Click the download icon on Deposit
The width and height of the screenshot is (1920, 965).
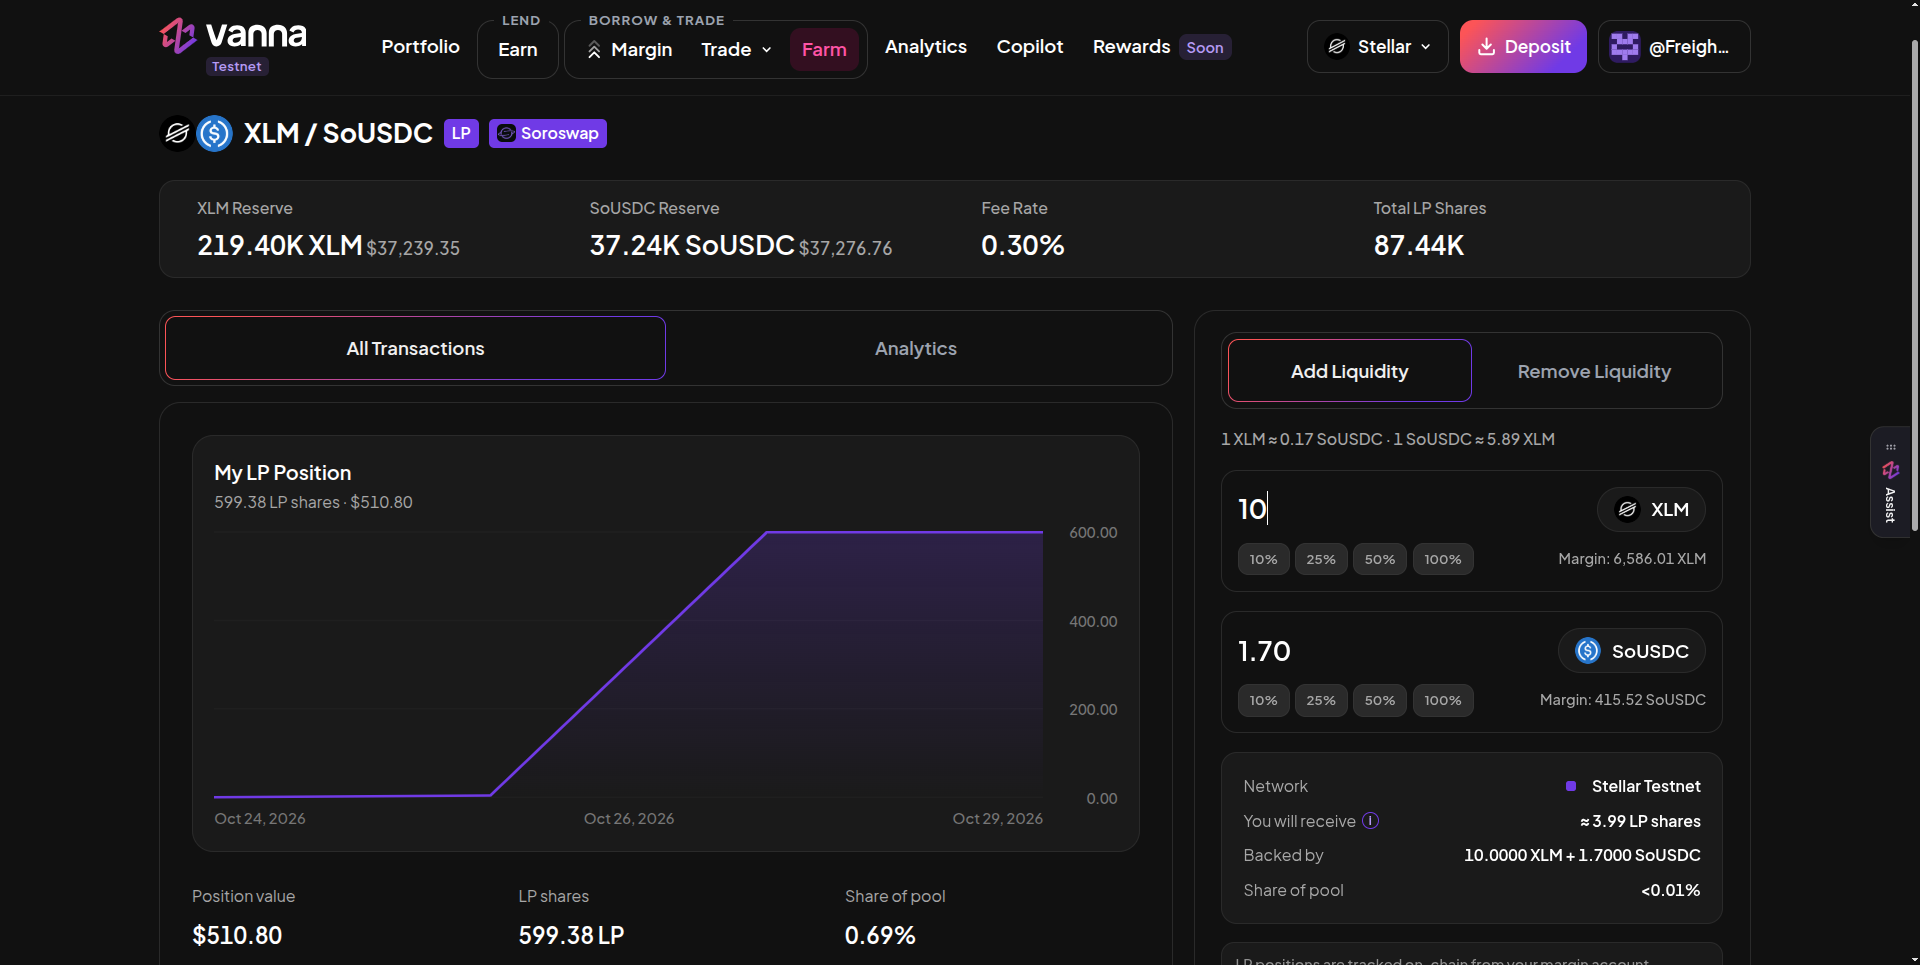coord(1486,47)
